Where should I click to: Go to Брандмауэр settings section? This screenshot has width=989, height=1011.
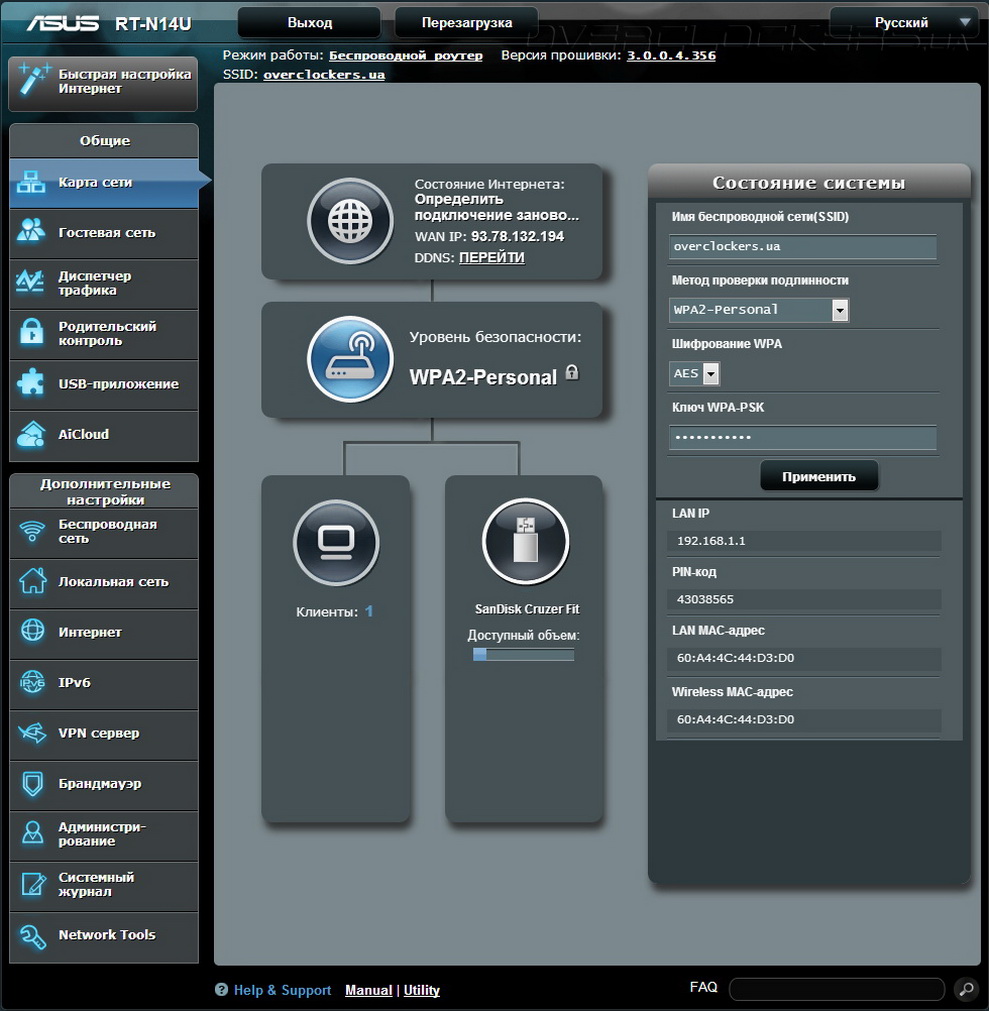[99, 784]
